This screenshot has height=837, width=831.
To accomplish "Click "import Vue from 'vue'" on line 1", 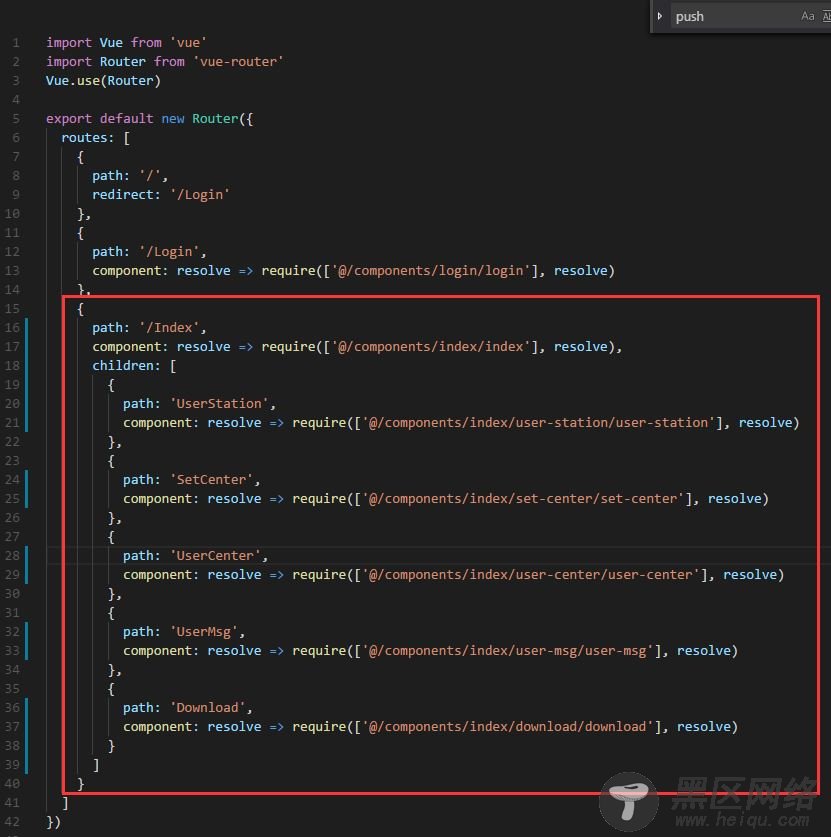I will (126, 42).
